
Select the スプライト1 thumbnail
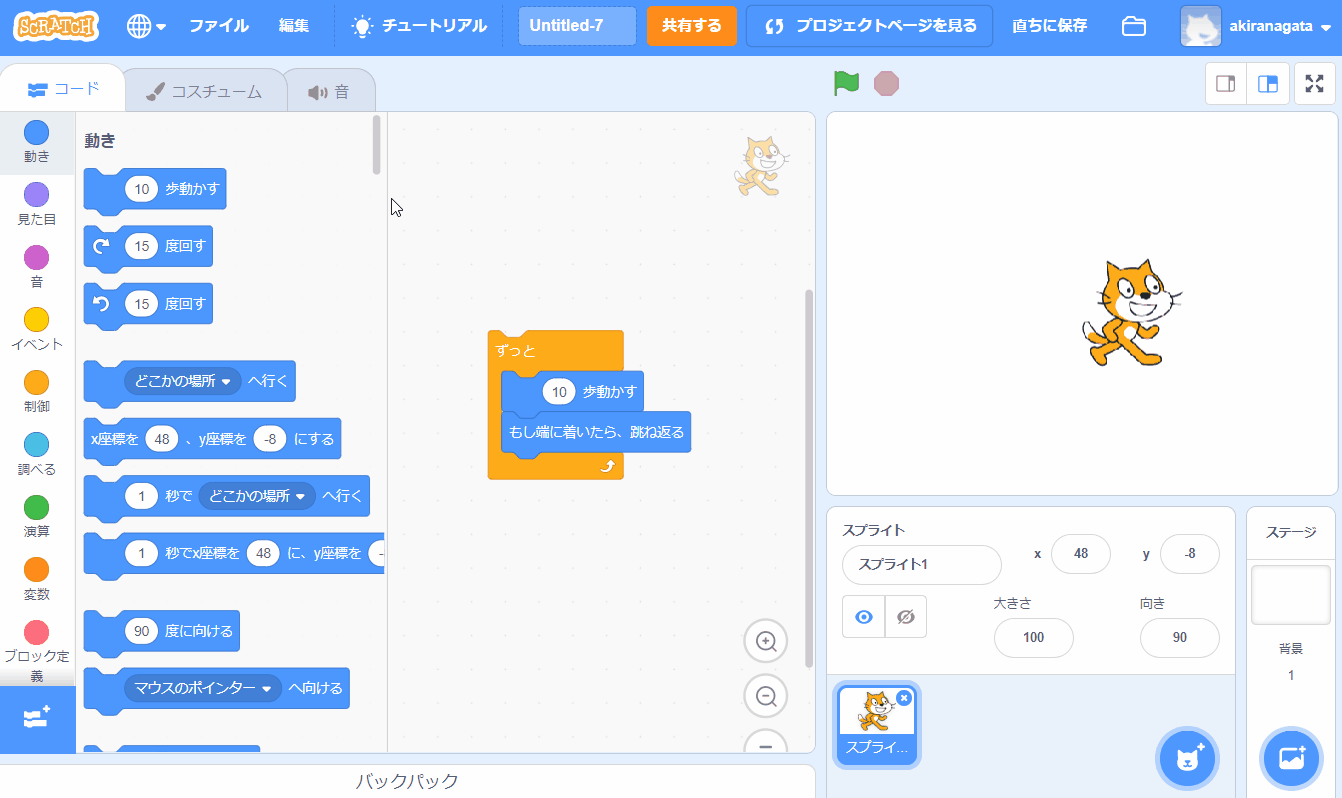pyautogui.click(x=877, y=724)
